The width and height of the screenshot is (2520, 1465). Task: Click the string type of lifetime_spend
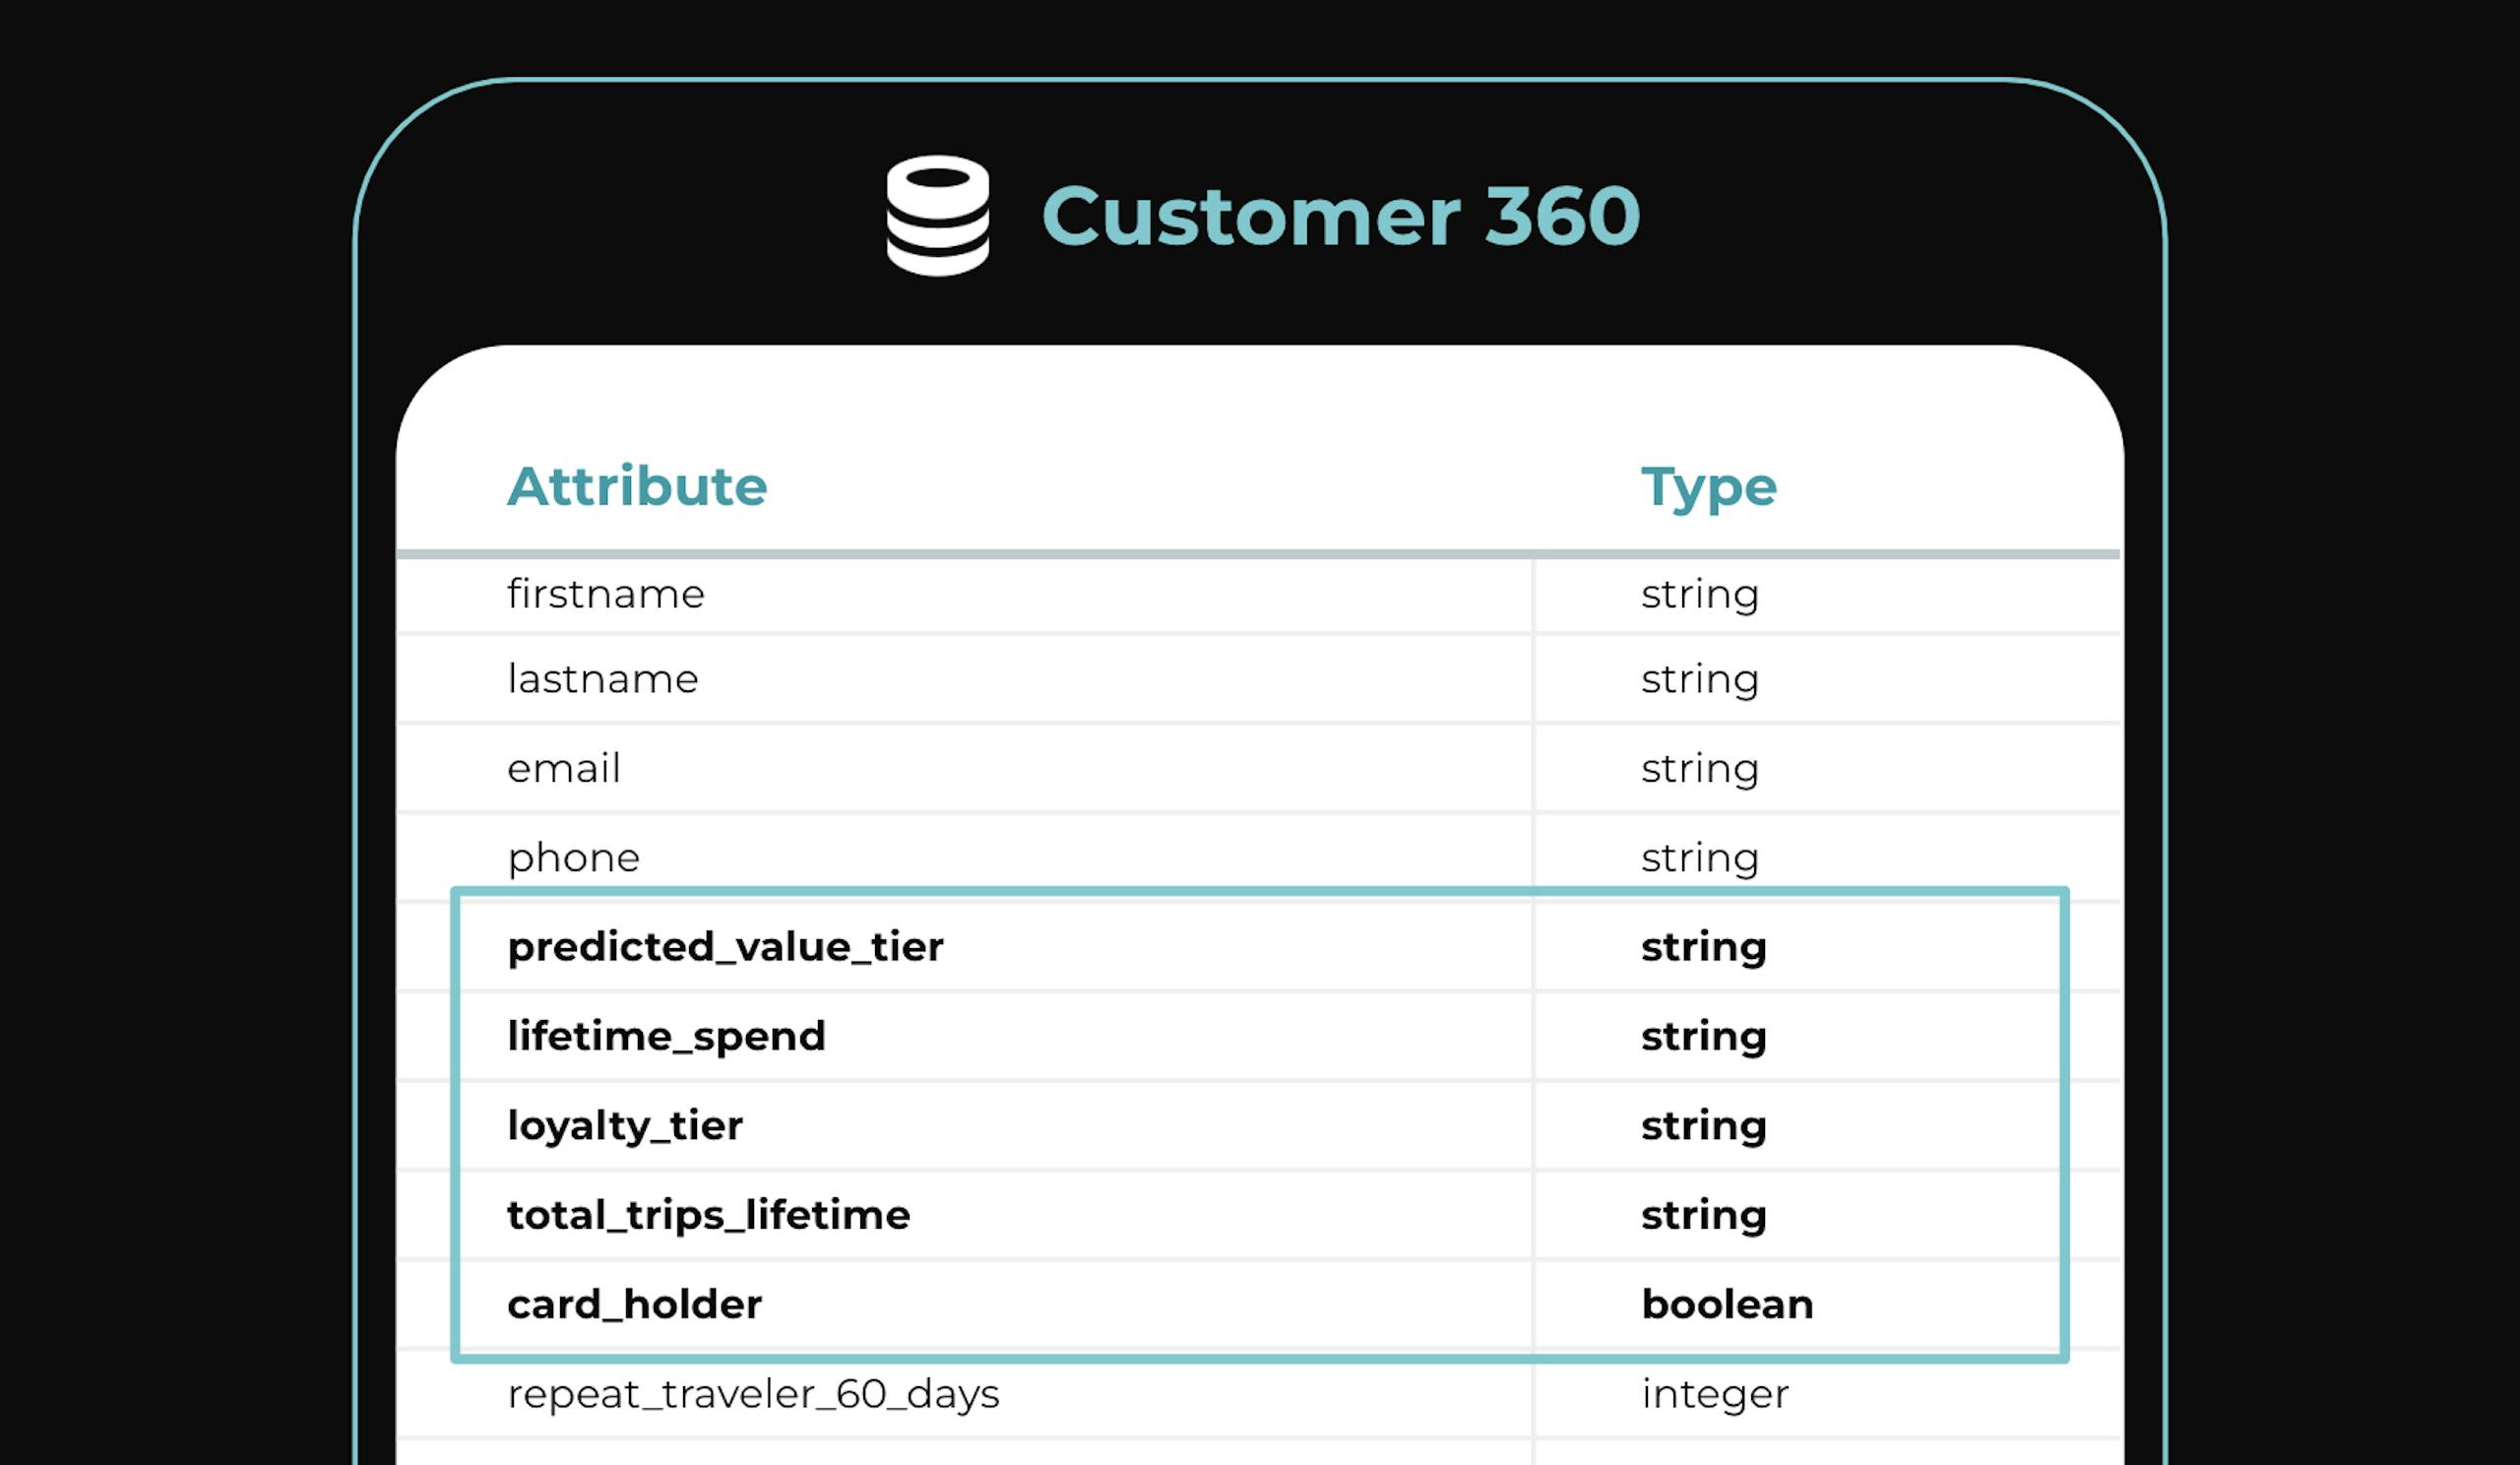tap(1704, 1036)
